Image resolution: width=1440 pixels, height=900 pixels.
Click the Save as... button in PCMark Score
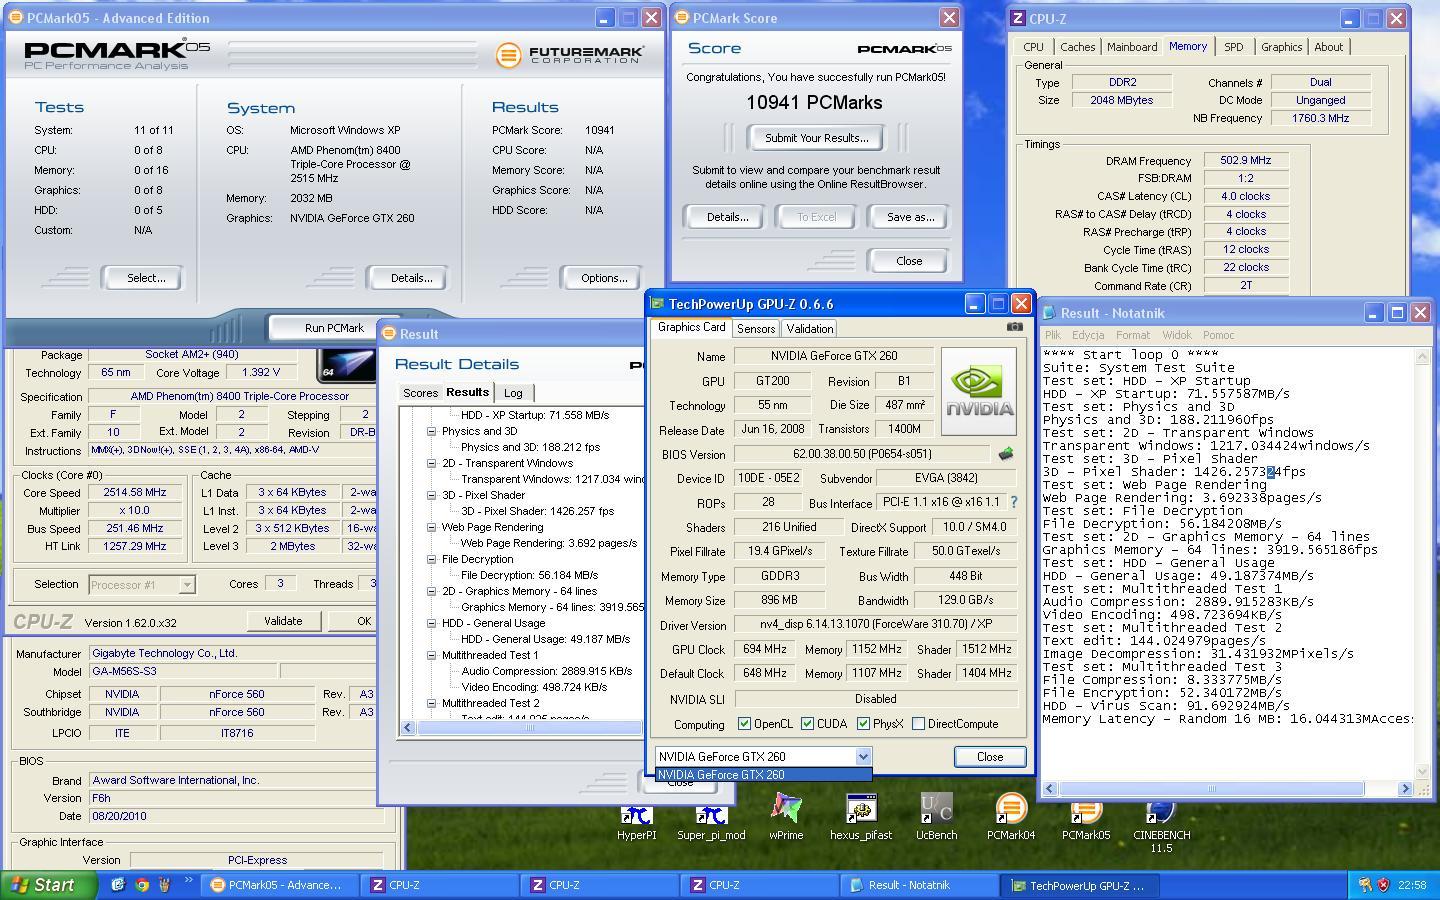[x=910, y=217]
